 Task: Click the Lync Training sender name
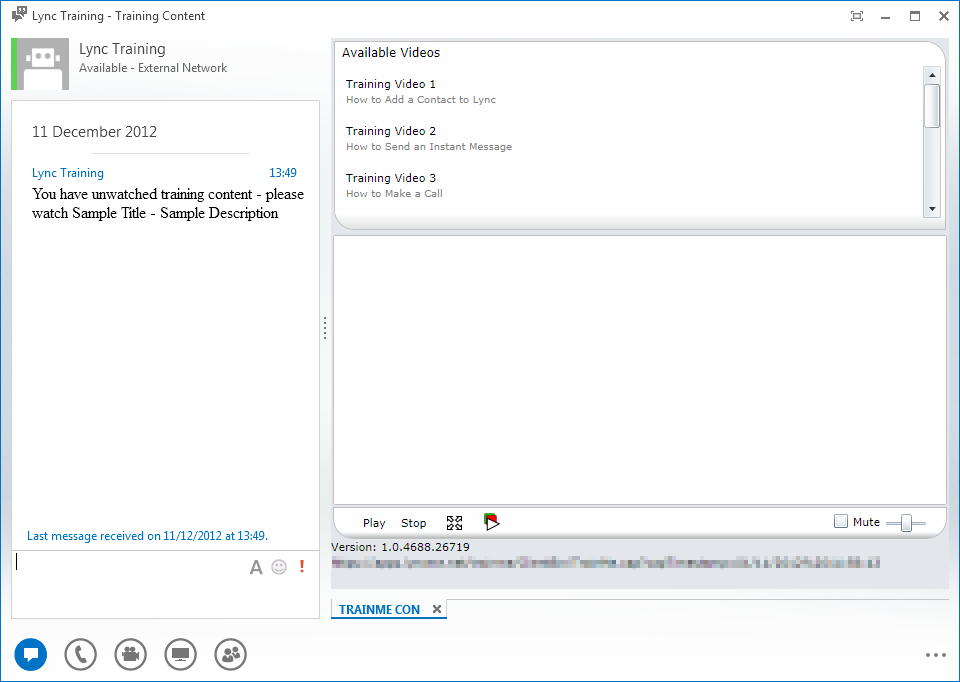68,173
